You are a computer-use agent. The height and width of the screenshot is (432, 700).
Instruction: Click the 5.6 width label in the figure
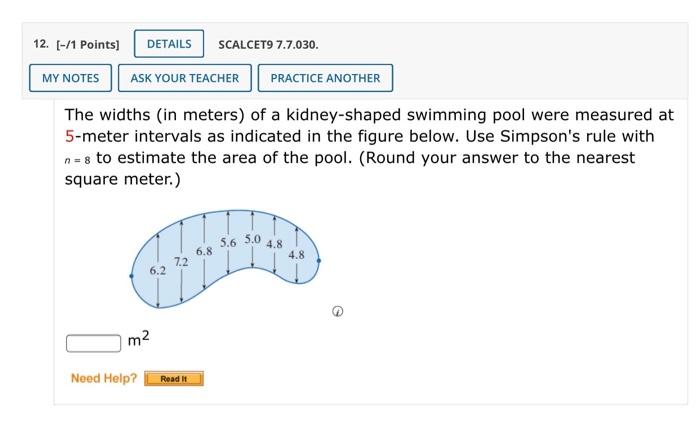click(x=228, y=243)
